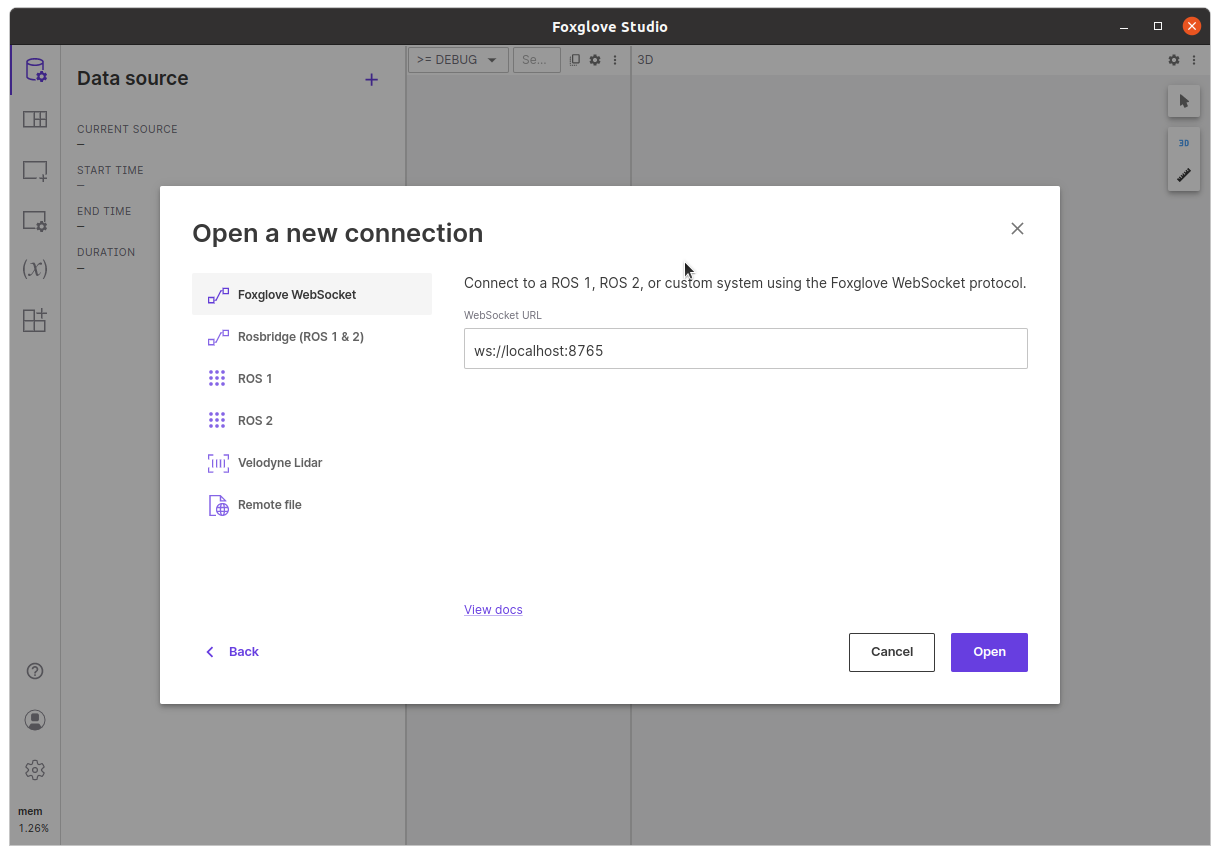The height and width of the screenshot is (855, 1220).
Task: Click the copy icon in log panel toolbar
Action: 575,60
